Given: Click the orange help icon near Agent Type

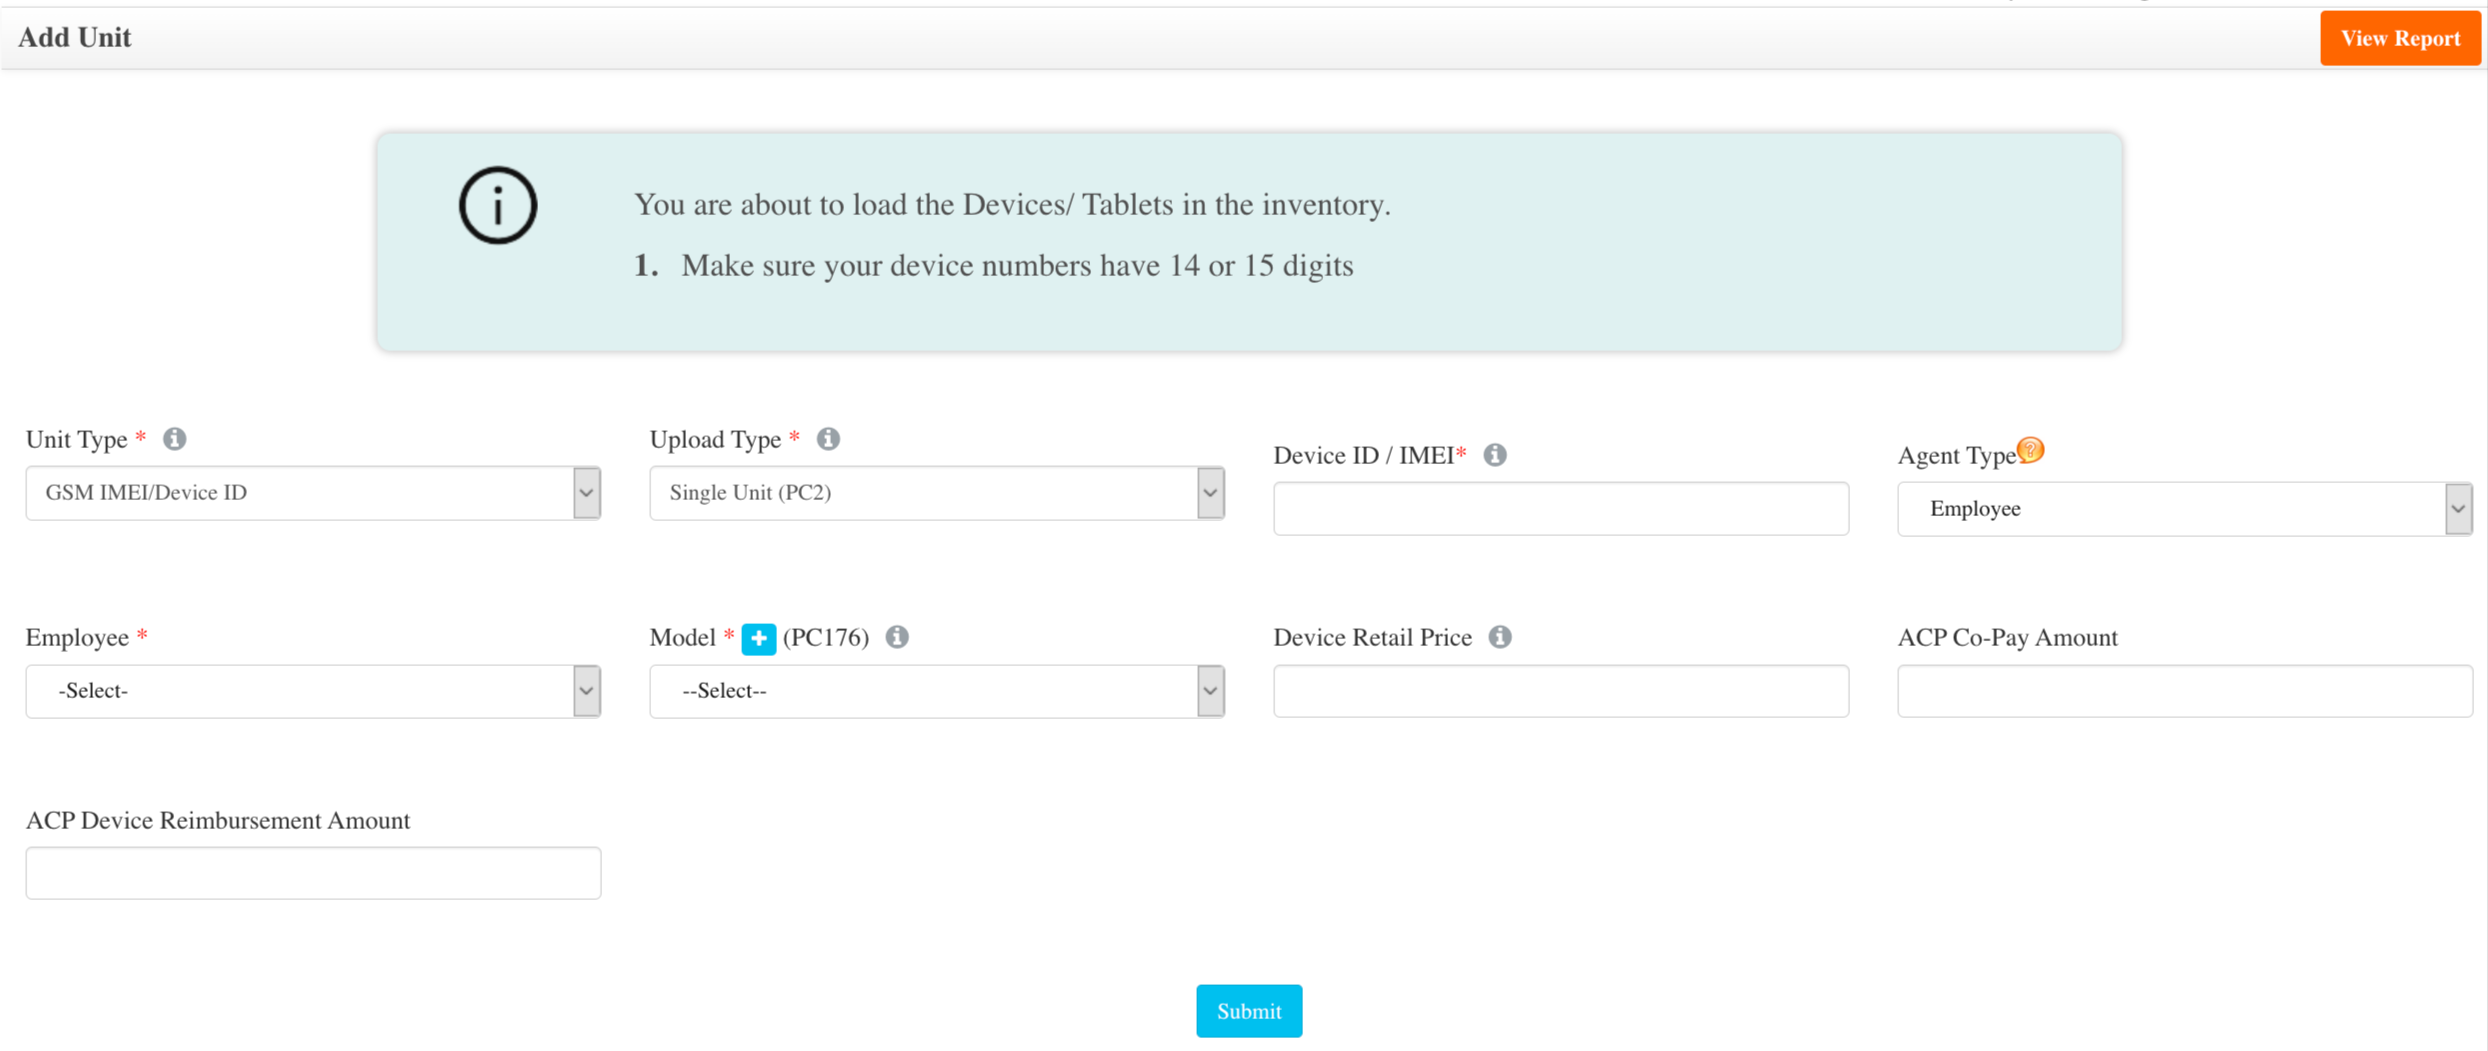Looking at the screenshot, I should tap(2031, 450).
